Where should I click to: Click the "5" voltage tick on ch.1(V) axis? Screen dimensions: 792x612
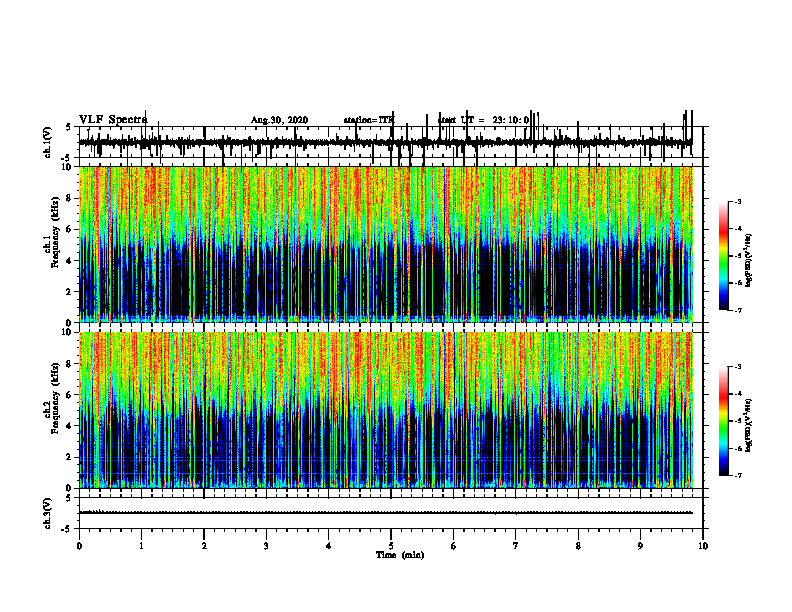(x=69, y=127)
